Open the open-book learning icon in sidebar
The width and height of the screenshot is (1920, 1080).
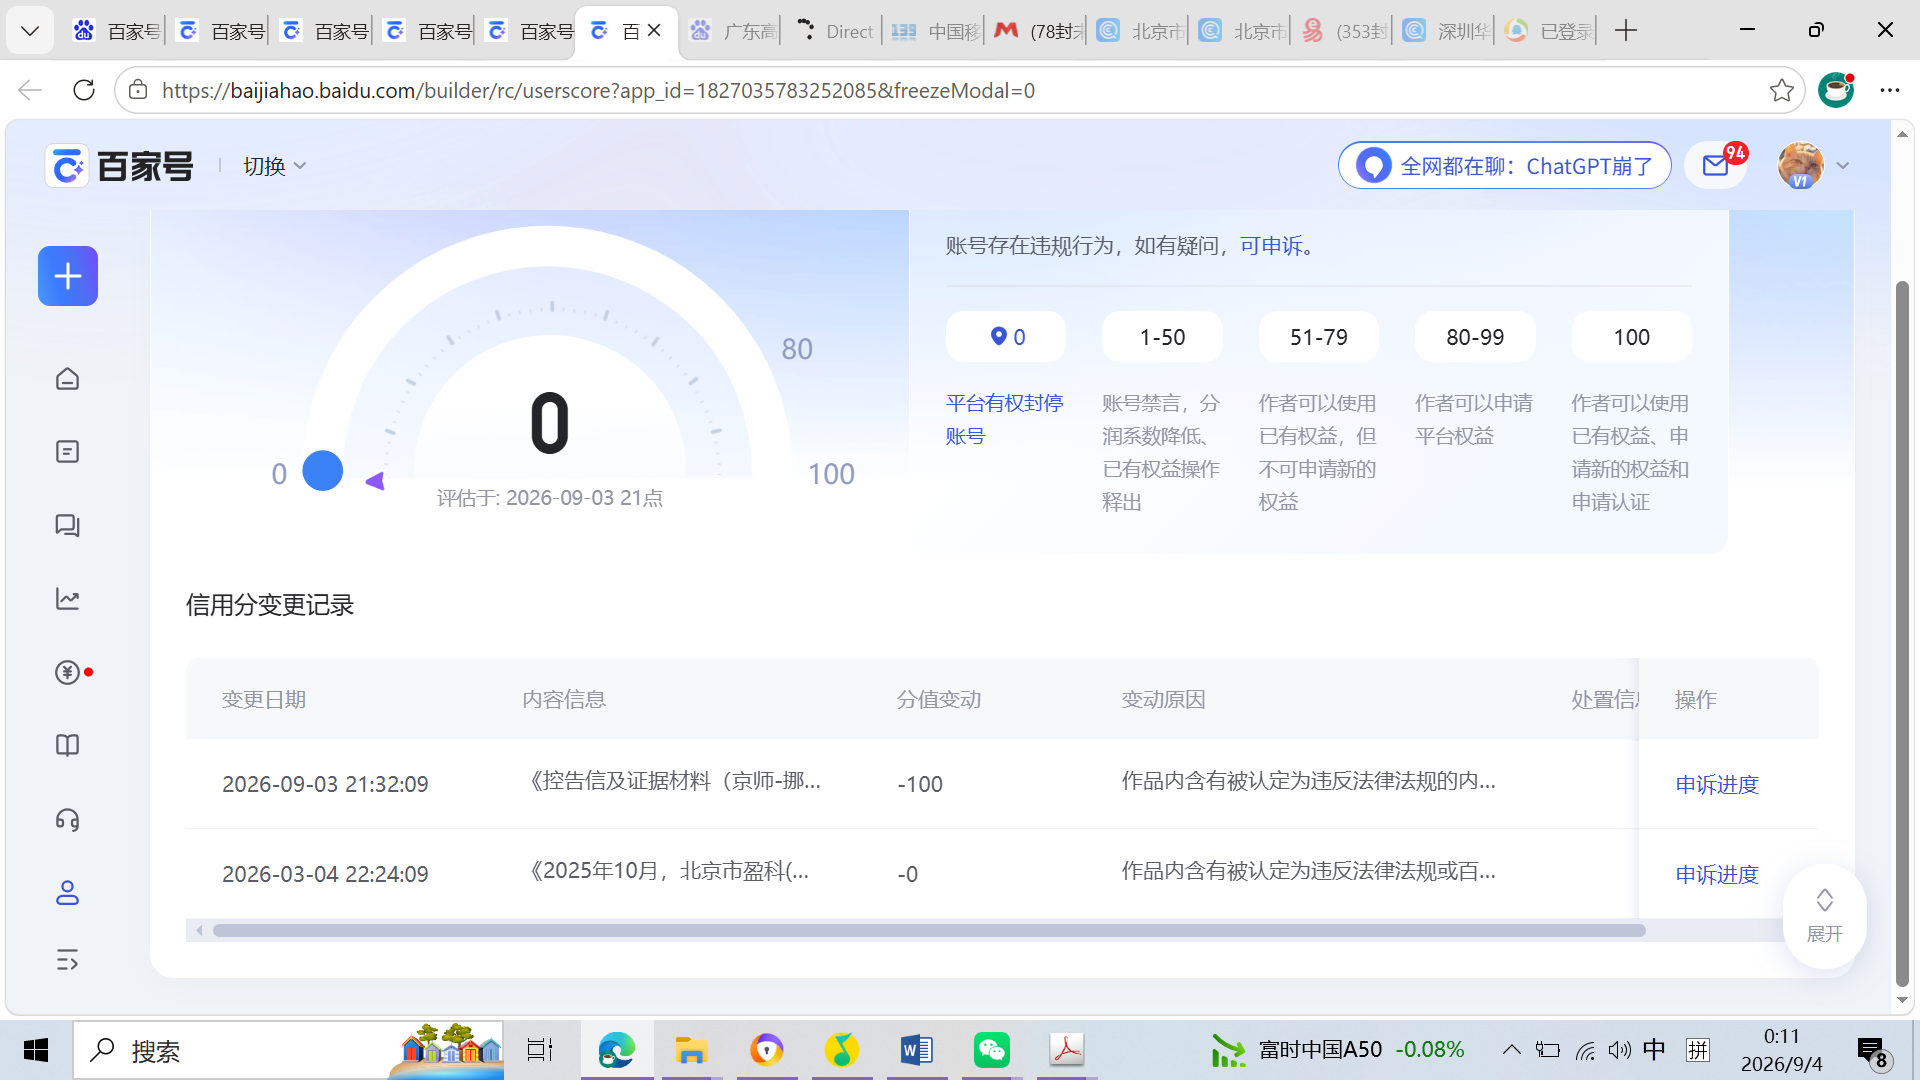67,746
